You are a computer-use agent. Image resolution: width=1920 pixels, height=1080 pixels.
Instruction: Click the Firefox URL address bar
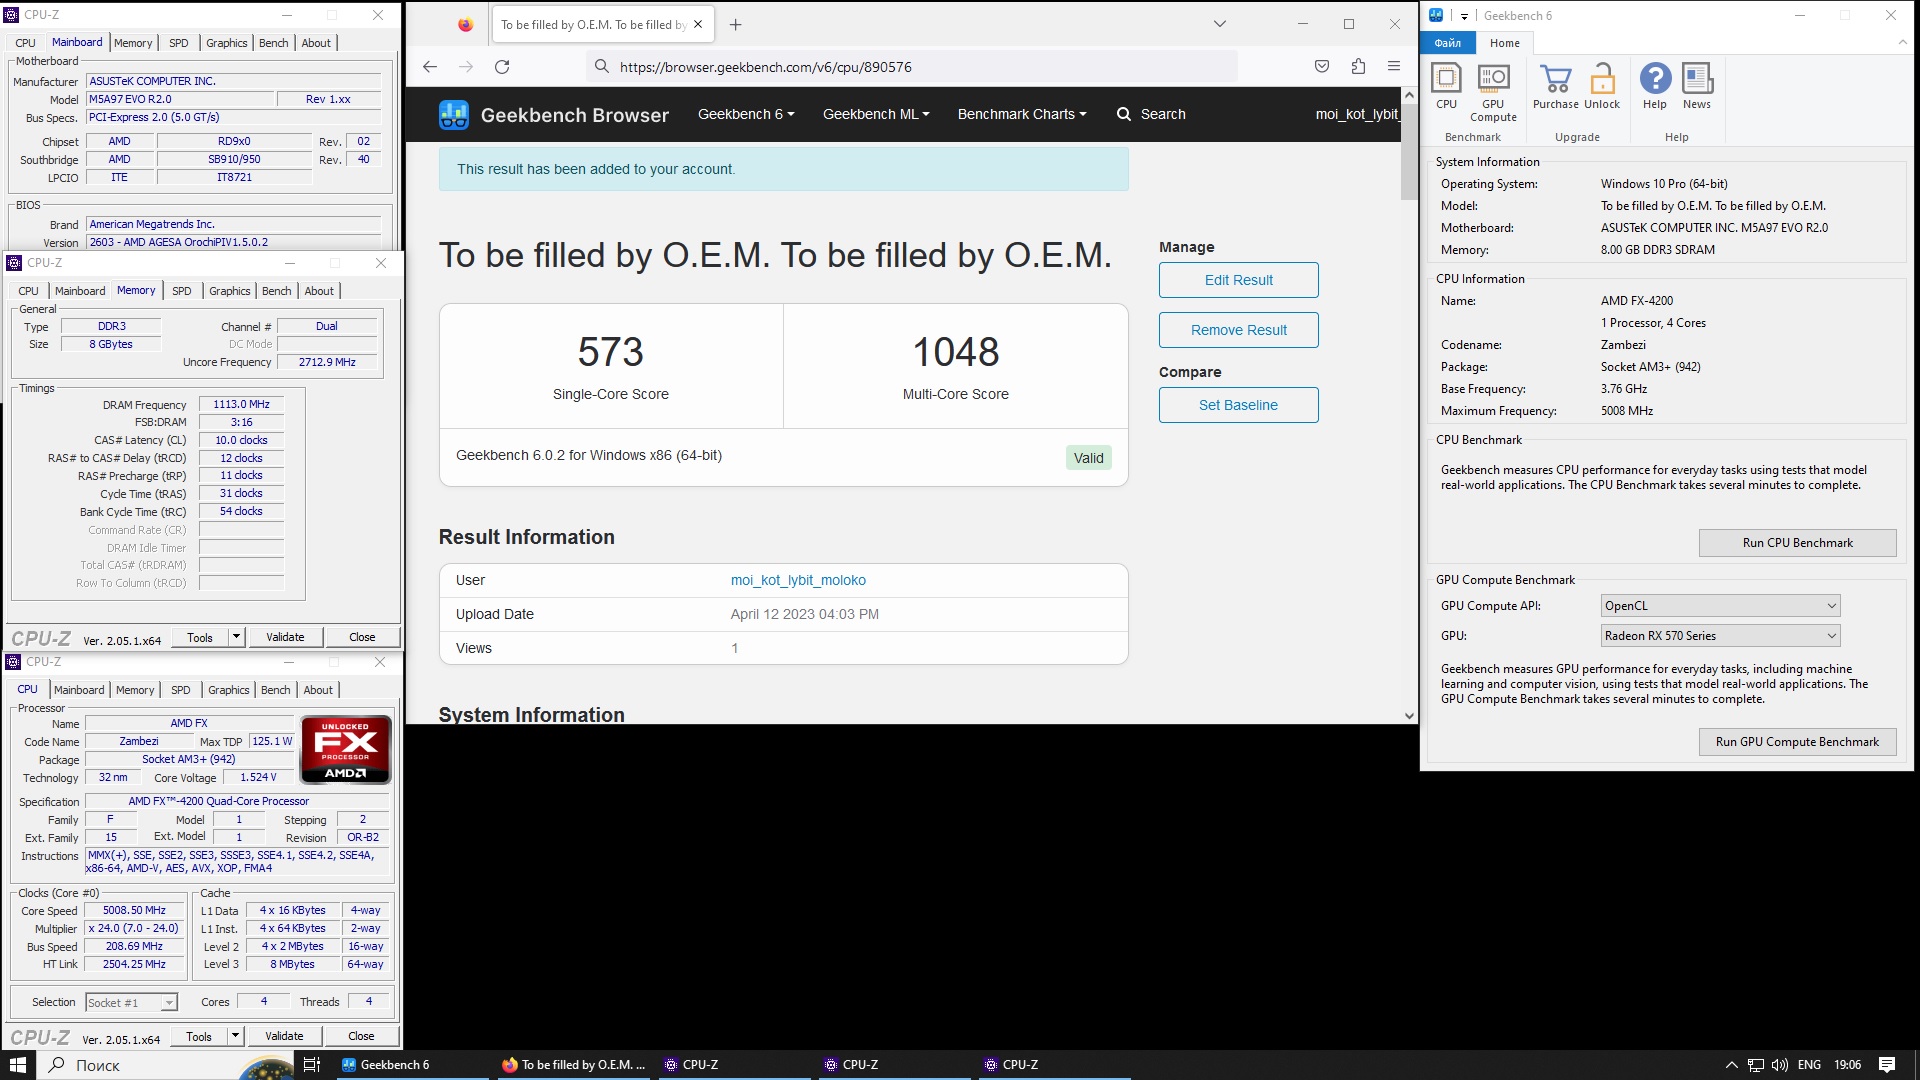[x=912, y=67]
